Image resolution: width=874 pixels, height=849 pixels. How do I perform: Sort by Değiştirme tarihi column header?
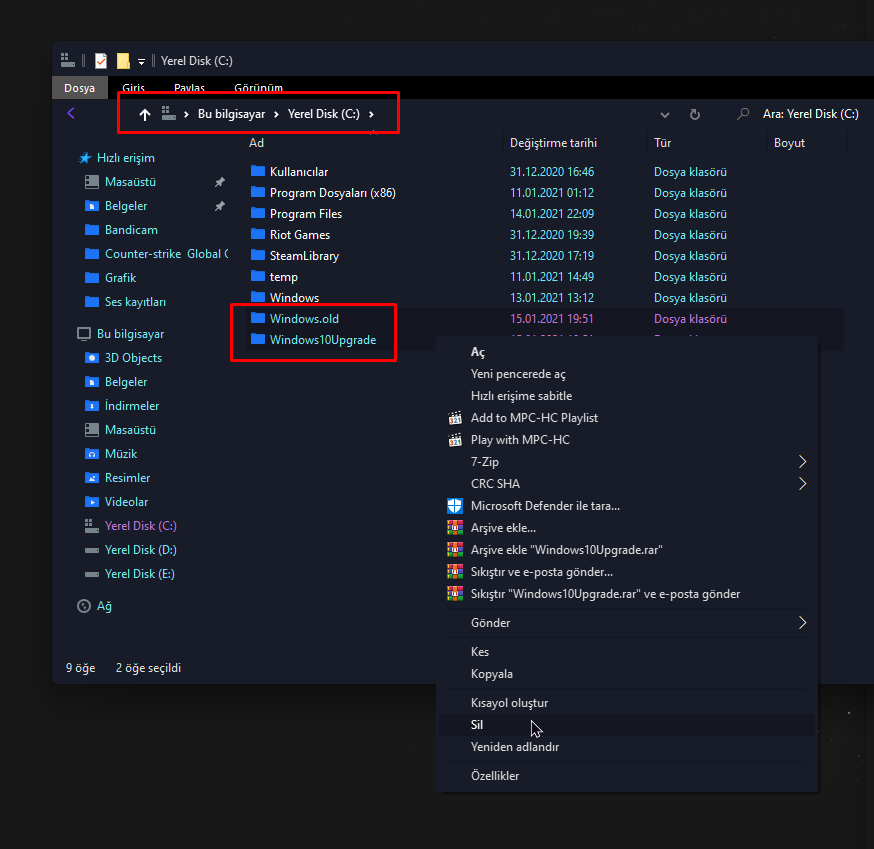coord(553,143)
